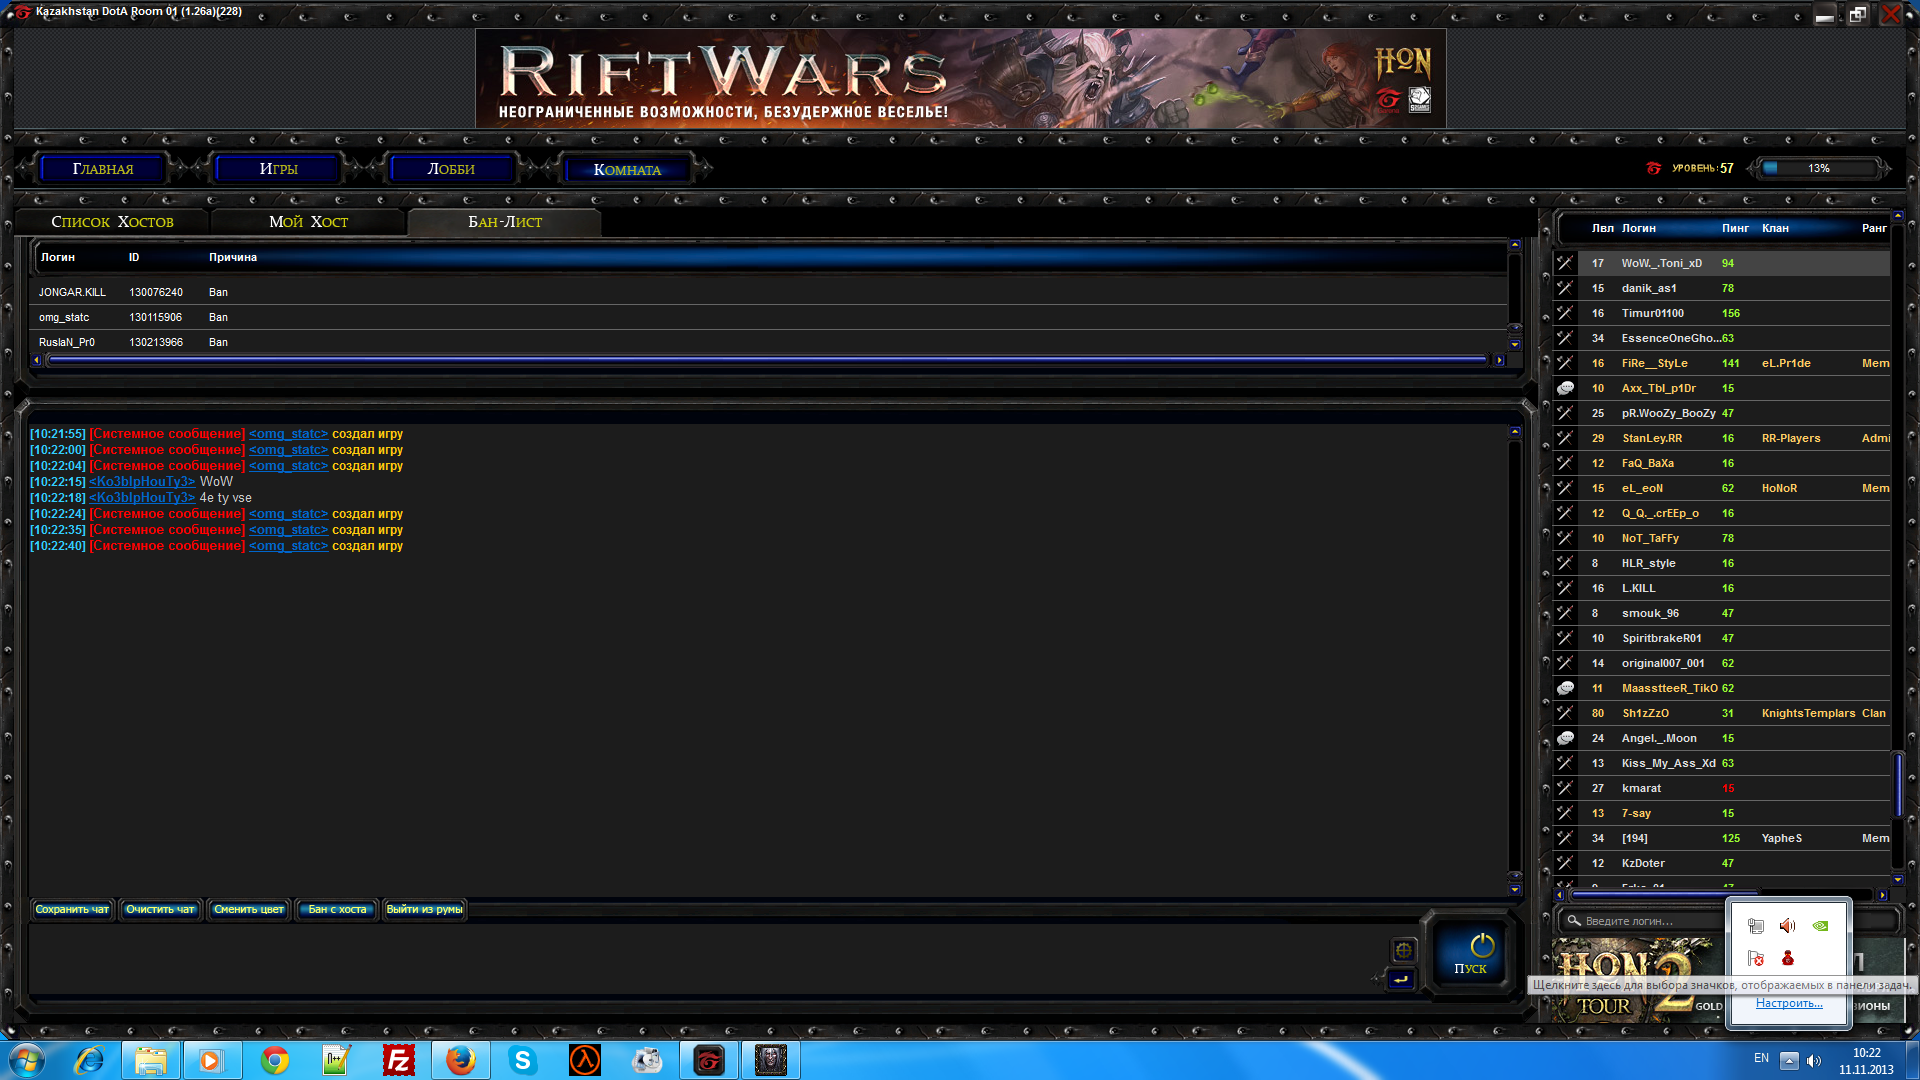
Task: Click the player list horizontal scroll right arrow
Action: (1883, 895)
